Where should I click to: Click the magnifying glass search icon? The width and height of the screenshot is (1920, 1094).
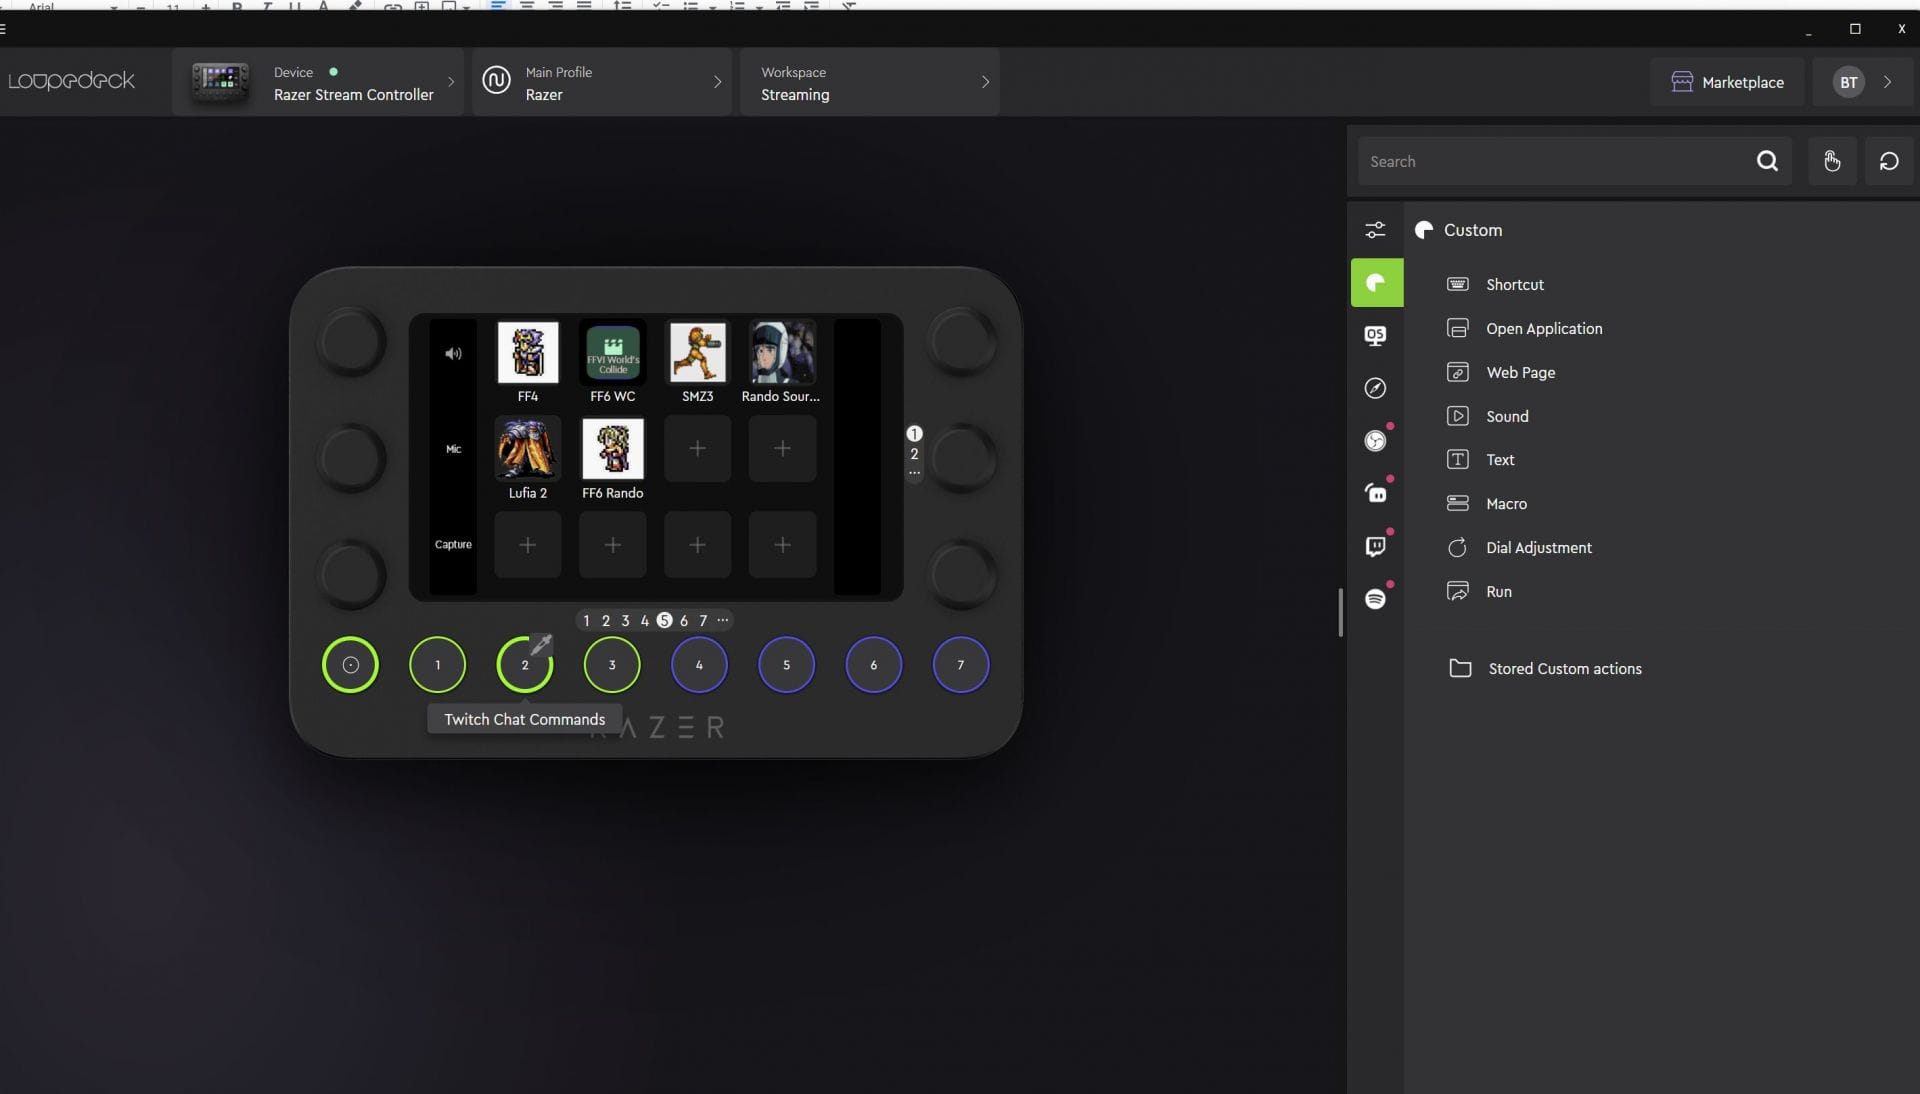click(x=1767, y=161)
